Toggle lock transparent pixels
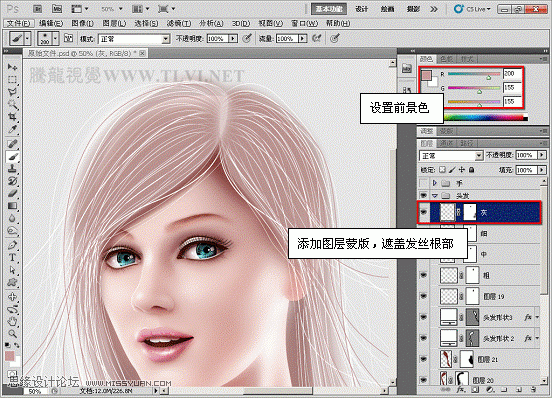Image resolution: width=552 pixels, height=398 pixels. point(443,170)
